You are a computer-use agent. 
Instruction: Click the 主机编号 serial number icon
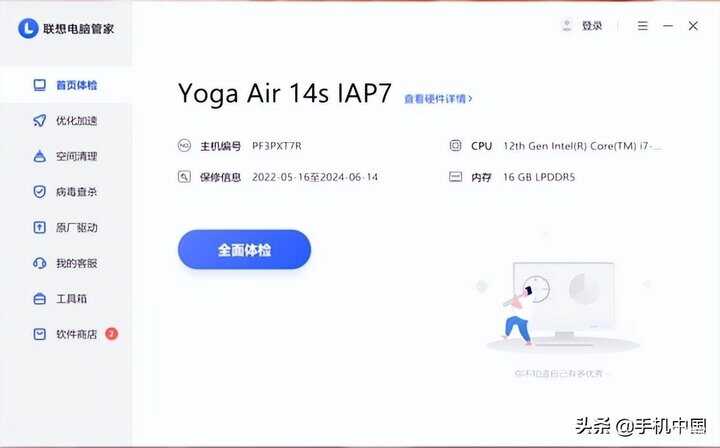click(184, 146)
